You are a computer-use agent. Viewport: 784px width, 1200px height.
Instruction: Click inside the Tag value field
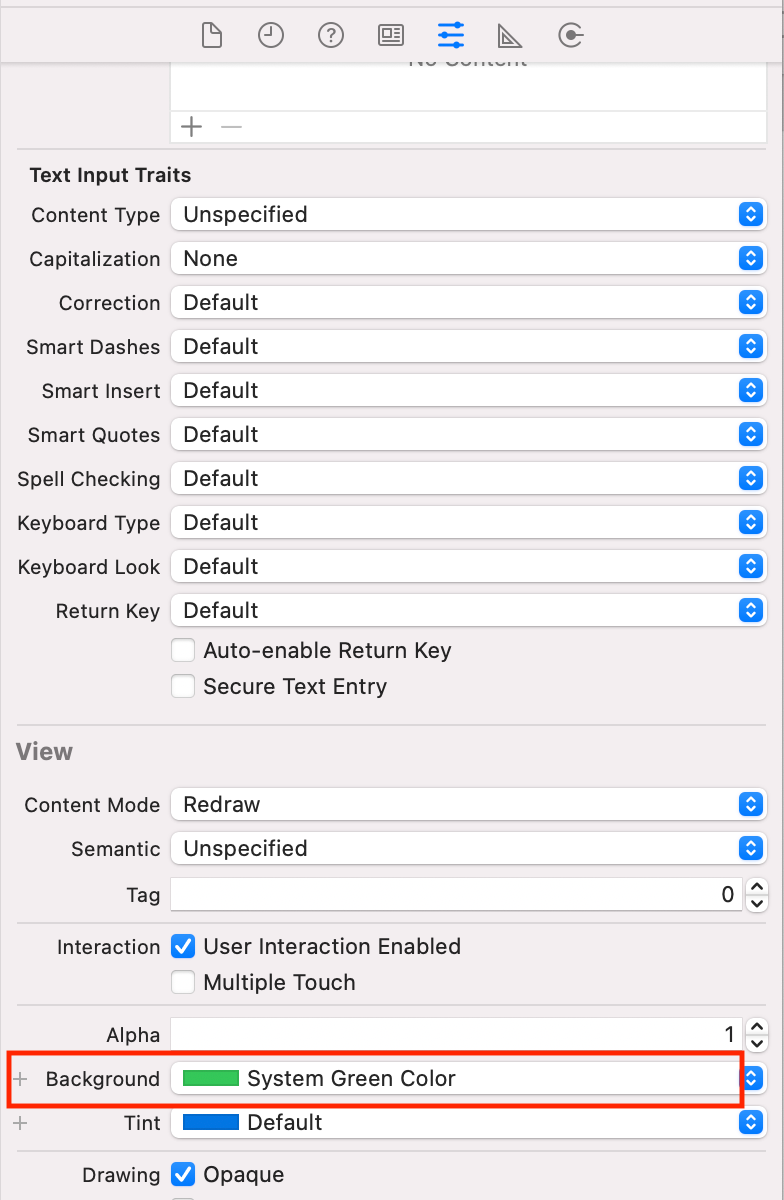click(450, 894)
